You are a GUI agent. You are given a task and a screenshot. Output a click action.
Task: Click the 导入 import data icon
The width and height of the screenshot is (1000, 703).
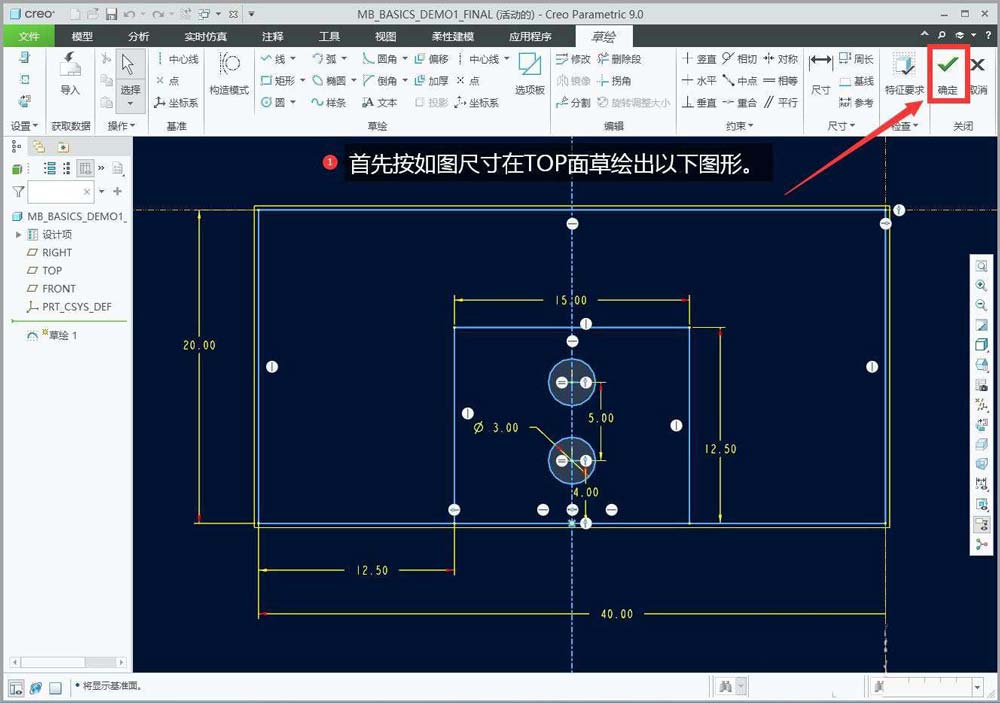tap(70, 73)
